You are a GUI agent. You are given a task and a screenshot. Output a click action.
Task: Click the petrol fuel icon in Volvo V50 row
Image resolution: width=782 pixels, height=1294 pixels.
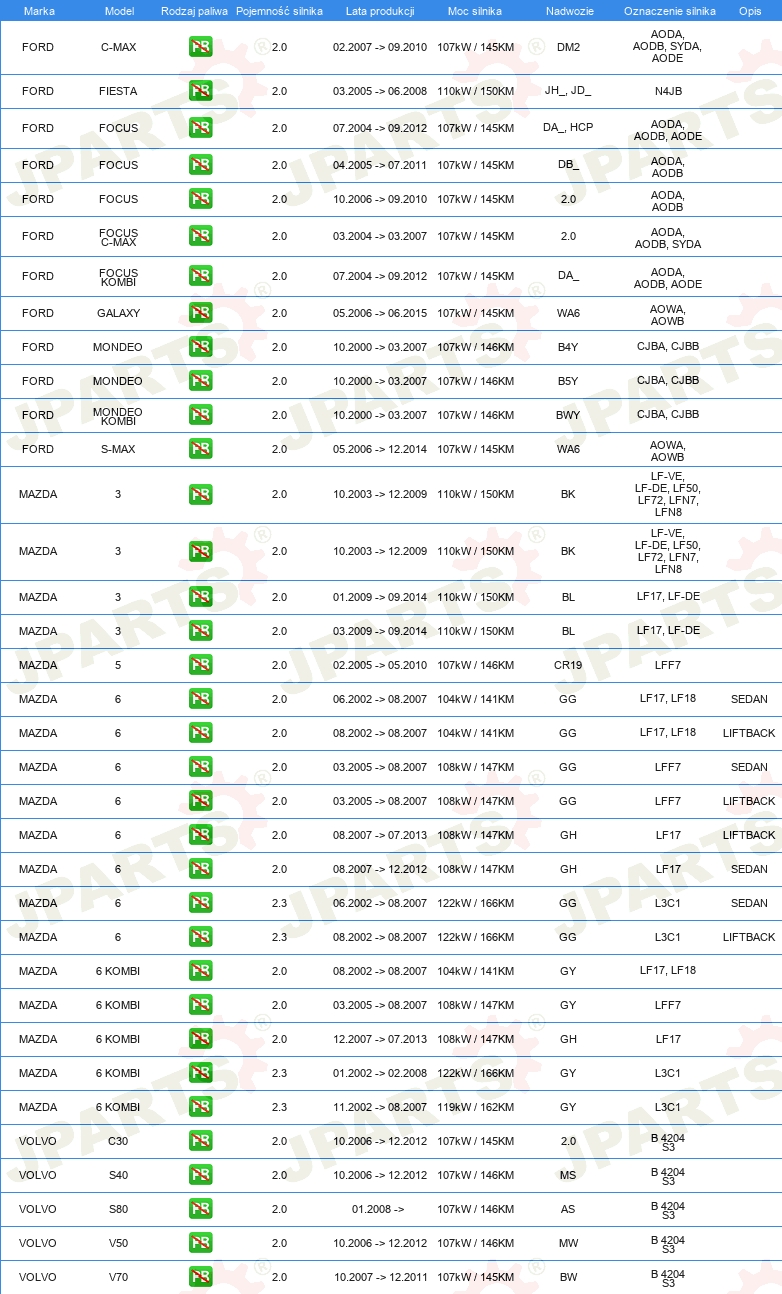201,1243
